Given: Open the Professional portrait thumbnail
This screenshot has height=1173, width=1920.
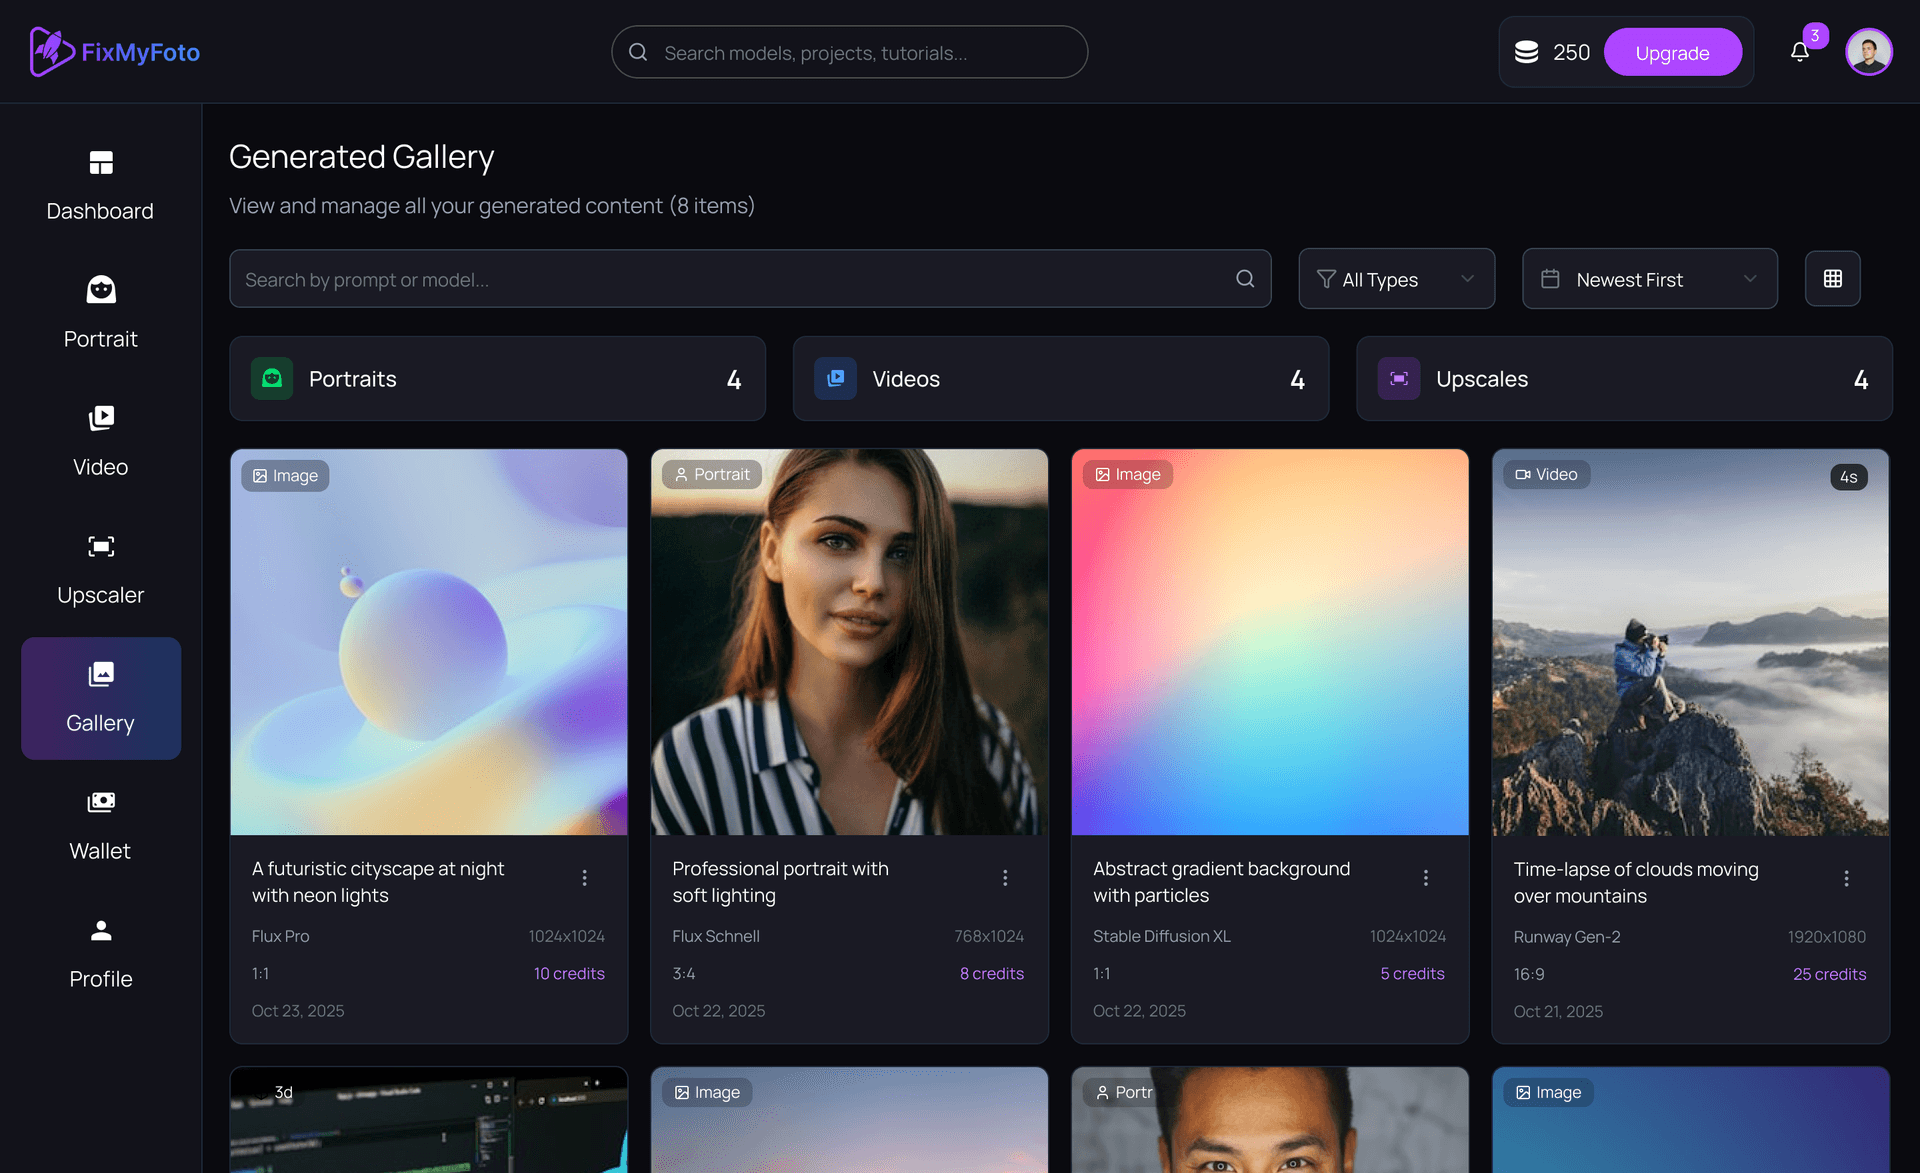Looking at the screenshot, I should pyautogui.click(x=849, y=642).
